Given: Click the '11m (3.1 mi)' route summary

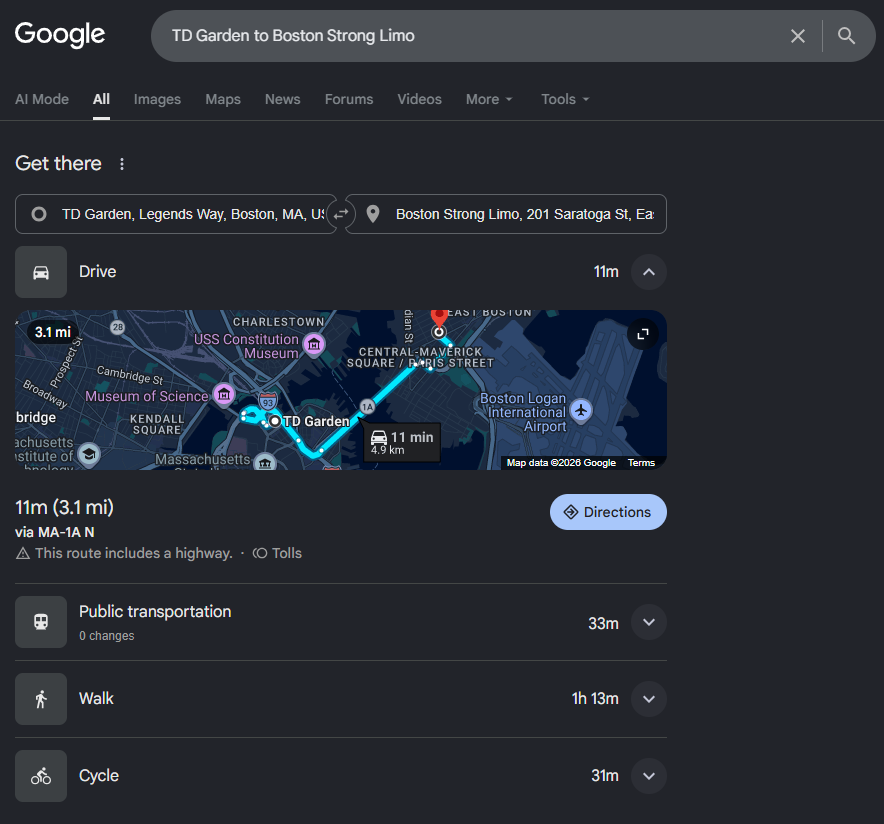Looking at the screenshot, I should coord(64,507).
